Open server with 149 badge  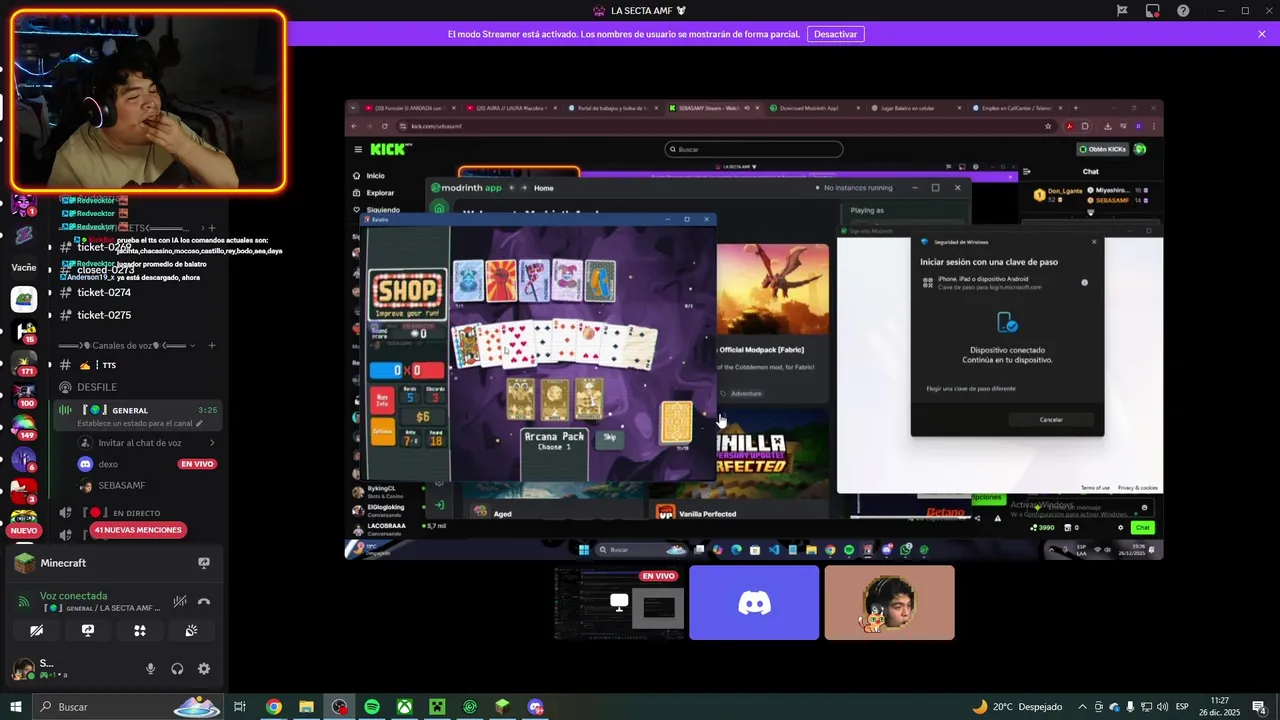click(x=24, y=426)
